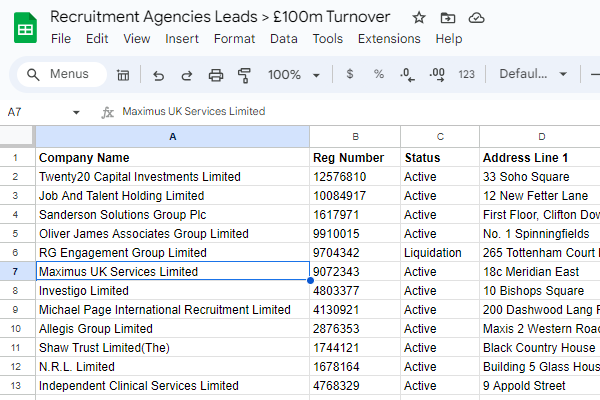Select the Status header cell
Viewport: 600px width, 400px height.
pos(440,157)
